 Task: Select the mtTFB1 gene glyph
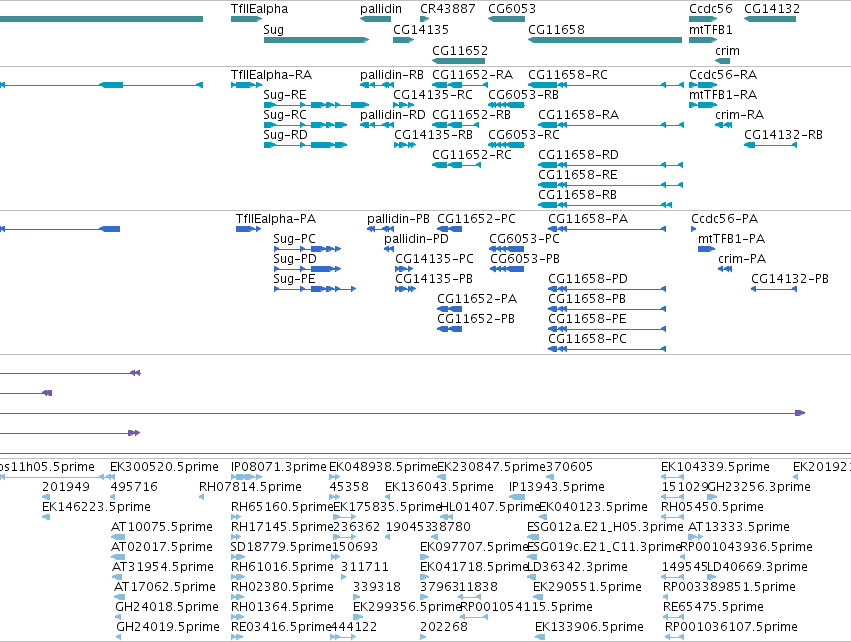click(703, 40)
